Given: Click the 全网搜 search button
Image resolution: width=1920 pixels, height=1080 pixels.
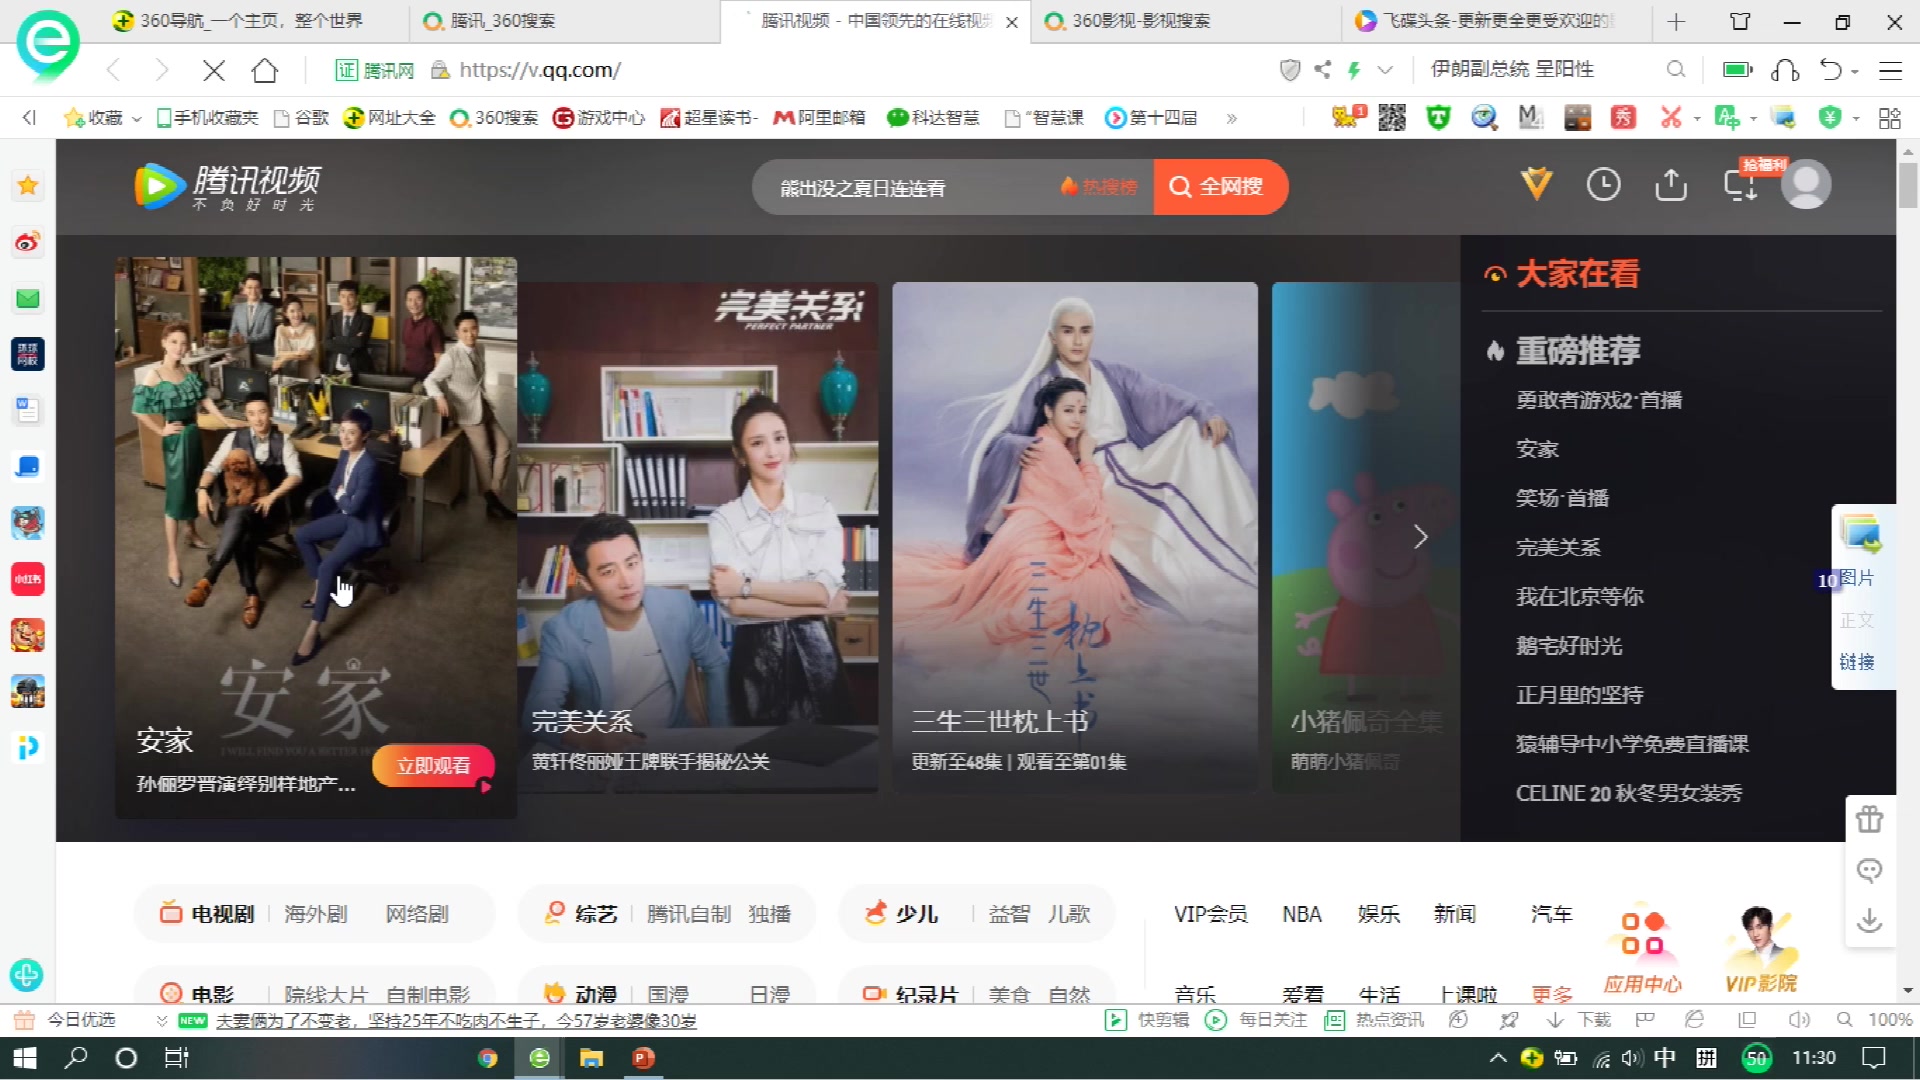Looking at the screenshot, I should coord(1219,187).
